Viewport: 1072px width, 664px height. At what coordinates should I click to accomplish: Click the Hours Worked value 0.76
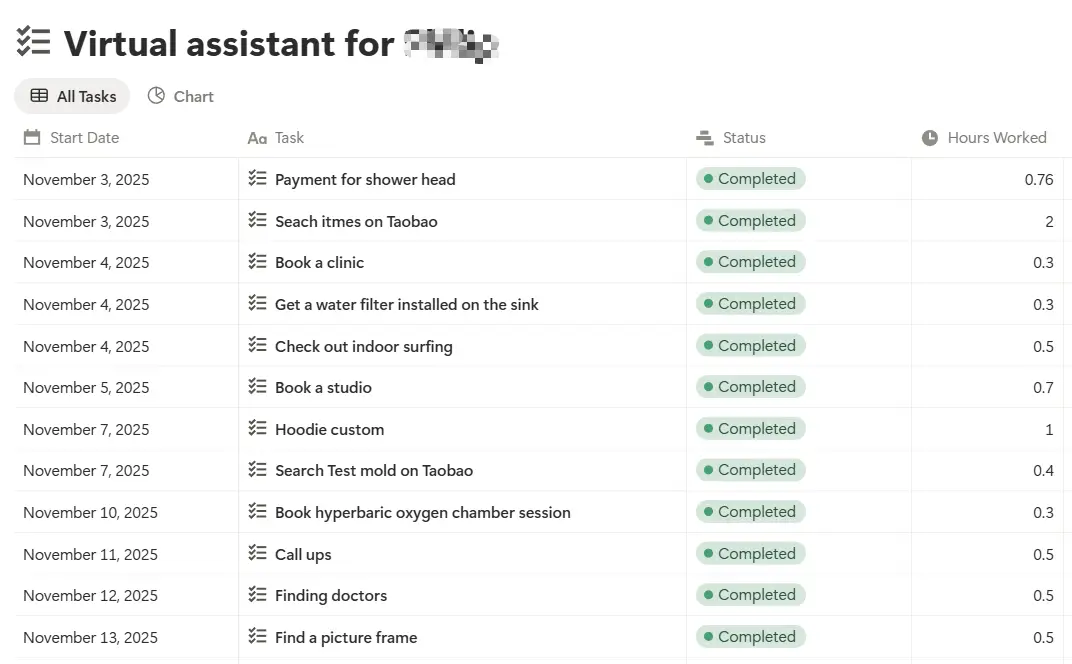[x=1041, y=178]
